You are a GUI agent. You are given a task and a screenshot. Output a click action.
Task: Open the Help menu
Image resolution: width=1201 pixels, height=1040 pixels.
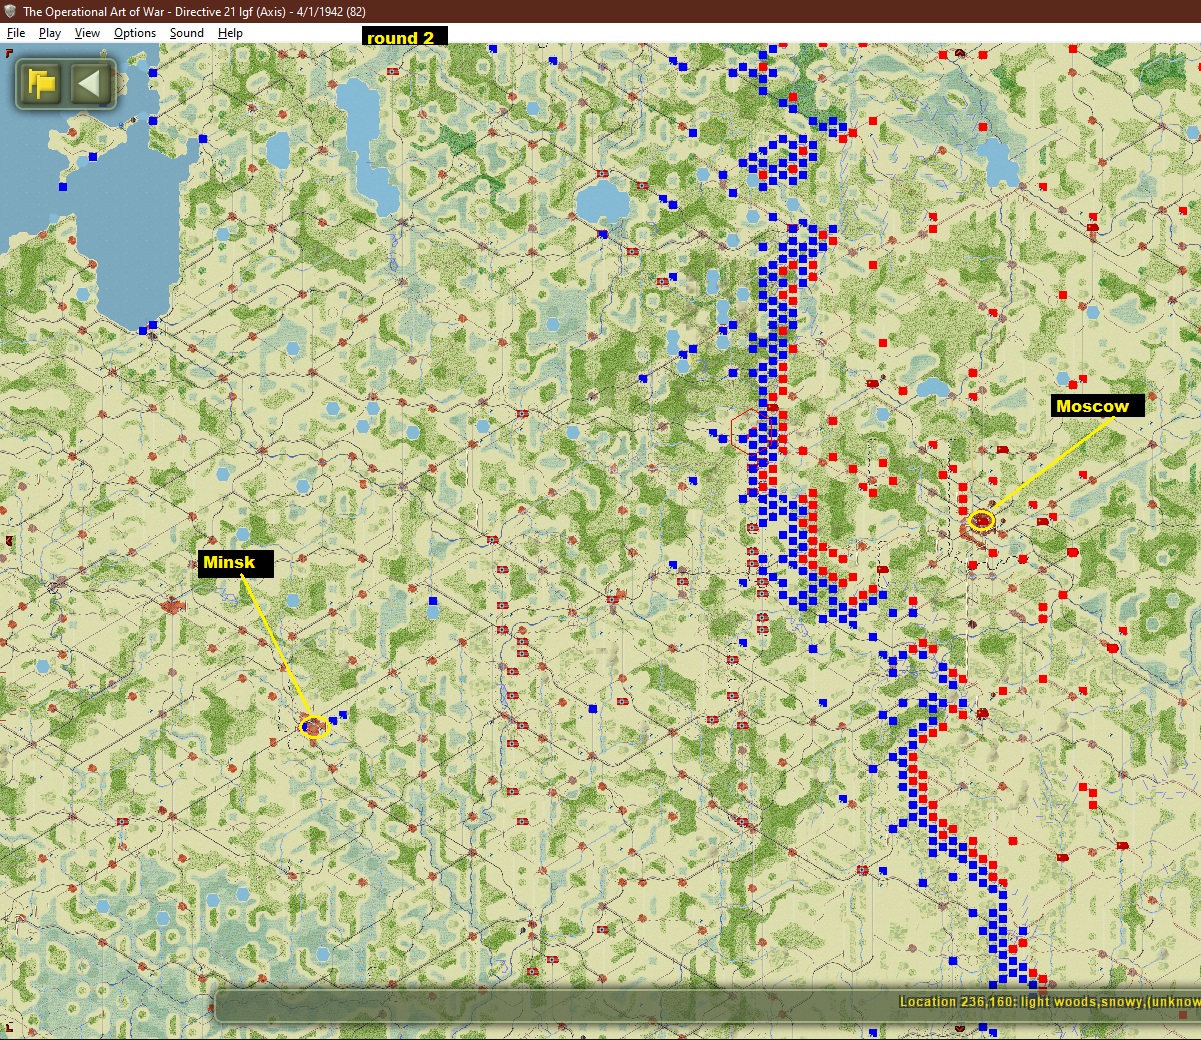[230, 33]
